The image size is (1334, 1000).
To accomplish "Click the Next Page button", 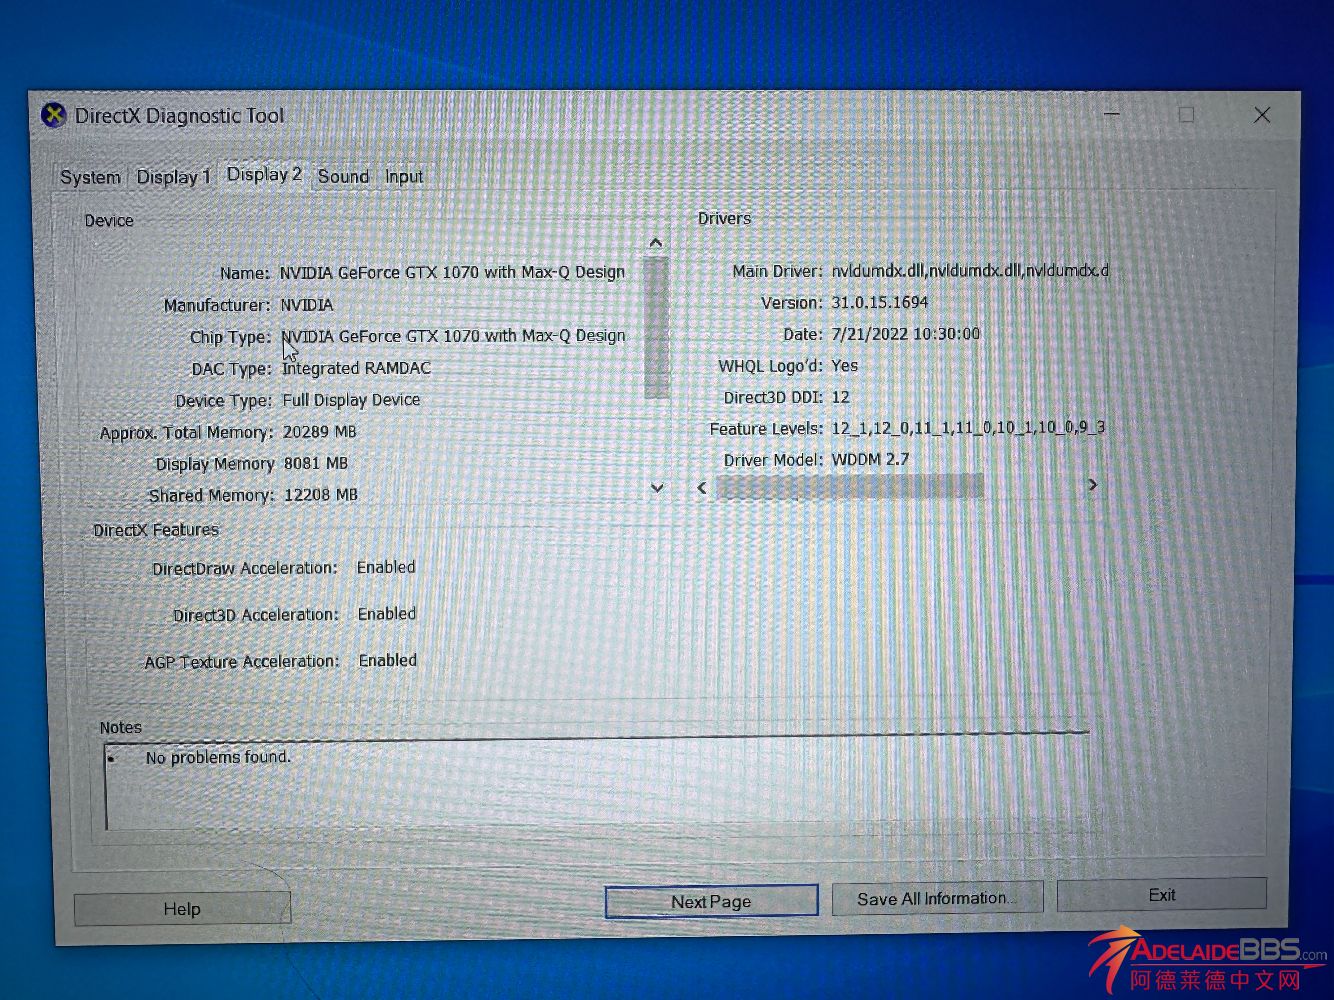I will pyautogui.click(x=711, y=901).
